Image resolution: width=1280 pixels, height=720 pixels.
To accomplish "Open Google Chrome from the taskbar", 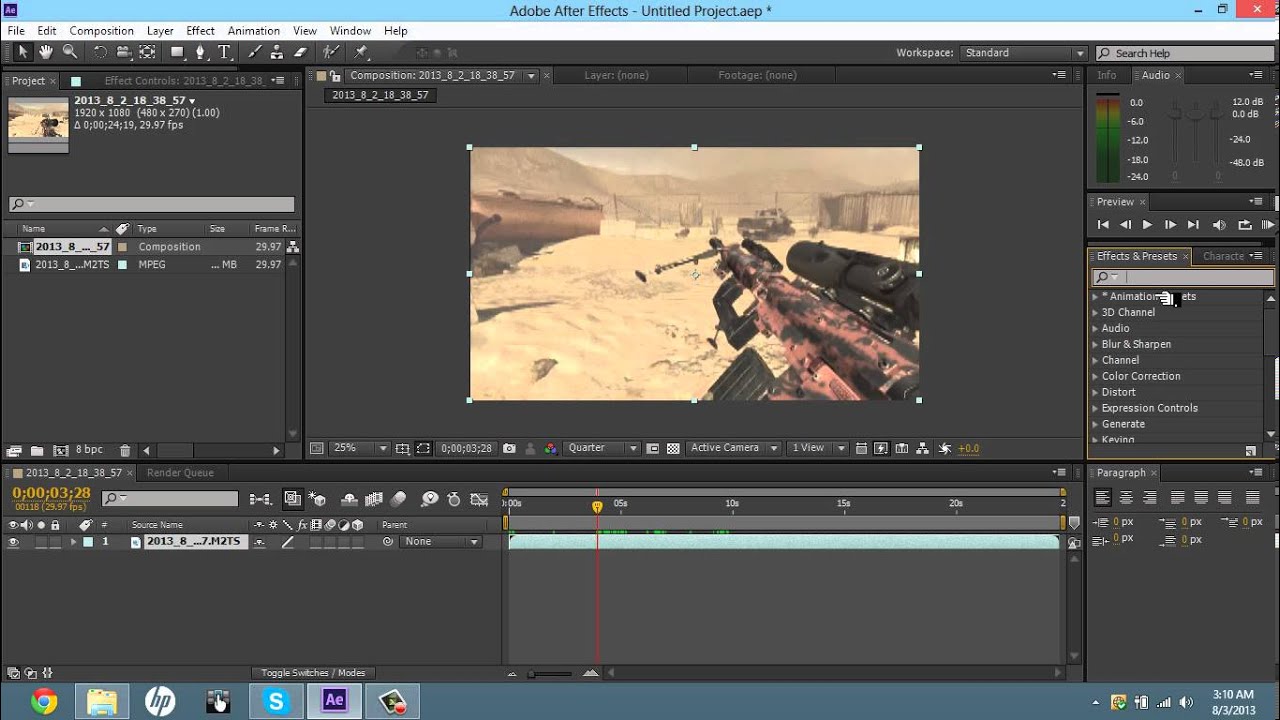I will (x=43, y=701).
